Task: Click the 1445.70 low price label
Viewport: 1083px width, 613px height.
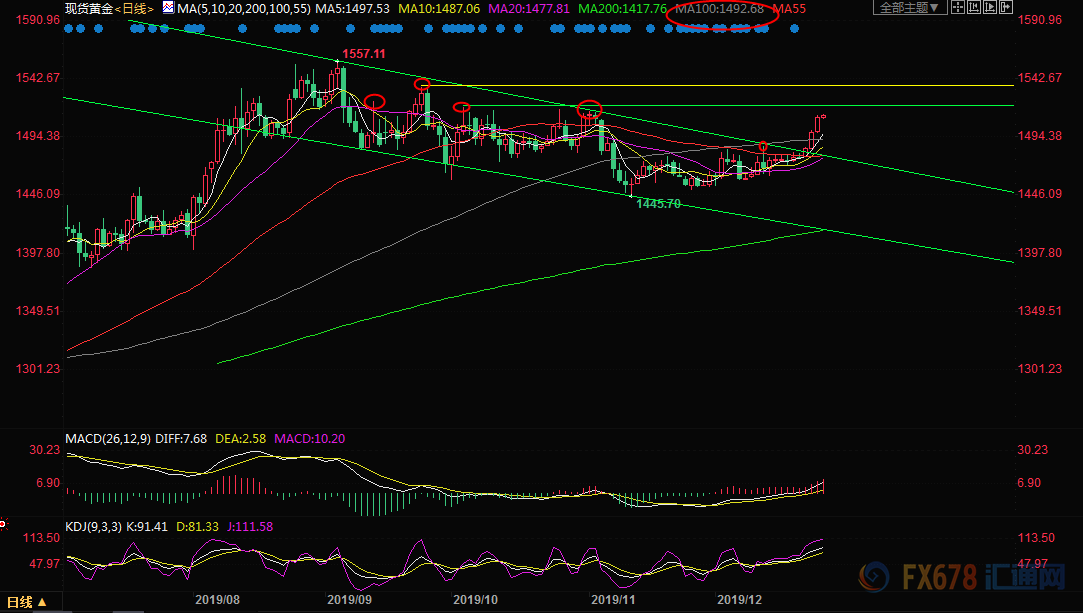Action: pos(658,204)
